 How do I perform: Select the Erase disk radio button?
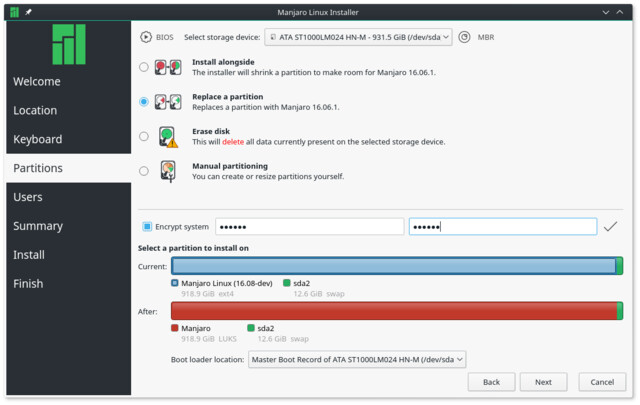coord(144,136)
